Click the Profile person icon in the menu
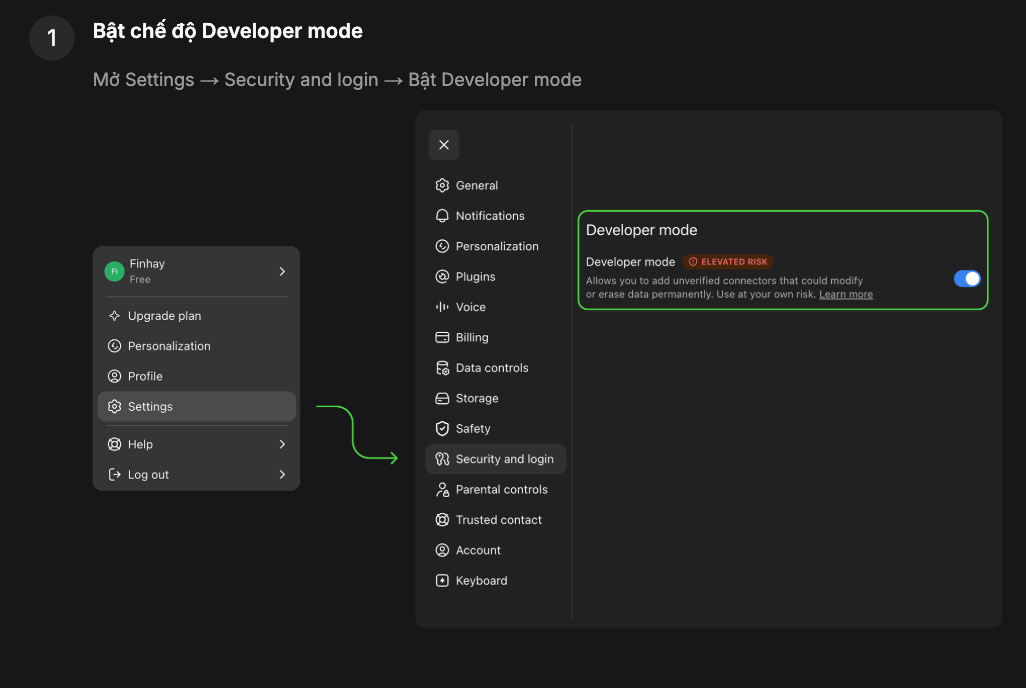Screen dimensions: 1026x688 (115, 376)
